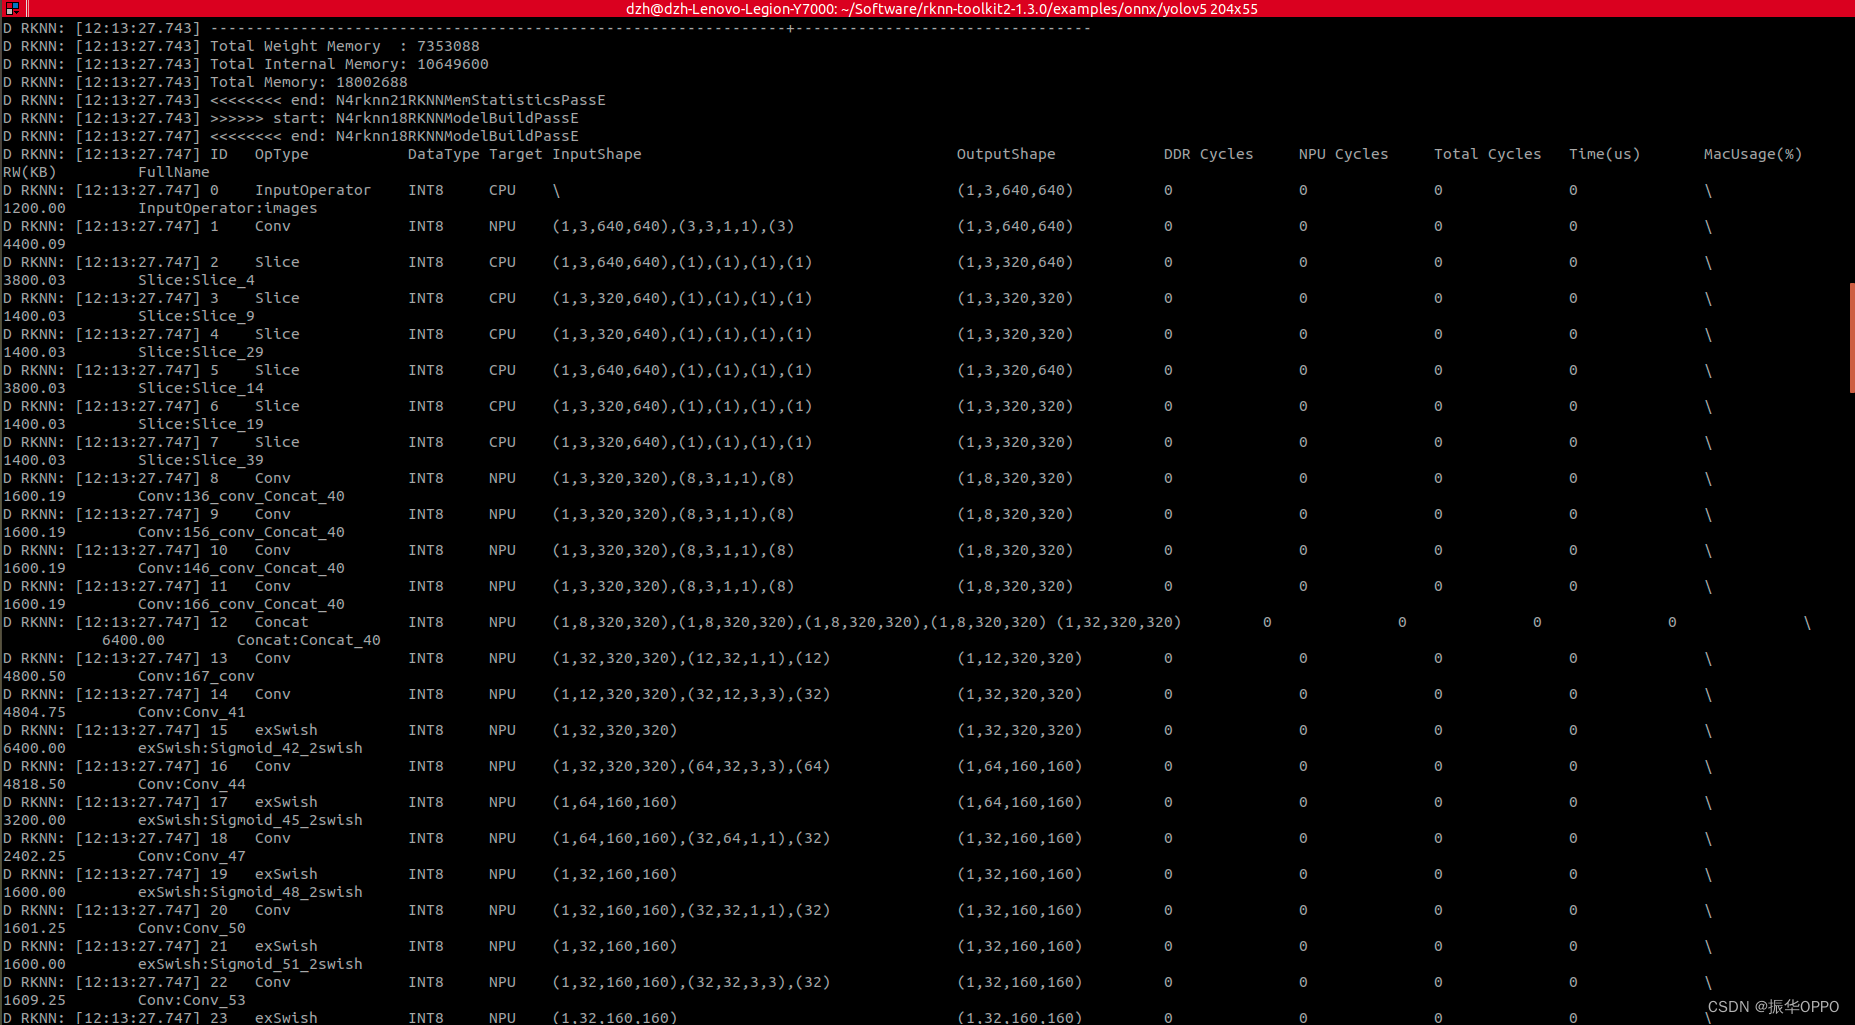Screen dimensions: 1855x1025
Task: Click the terminal title bar path text
Action: click(x=941, y=9)
